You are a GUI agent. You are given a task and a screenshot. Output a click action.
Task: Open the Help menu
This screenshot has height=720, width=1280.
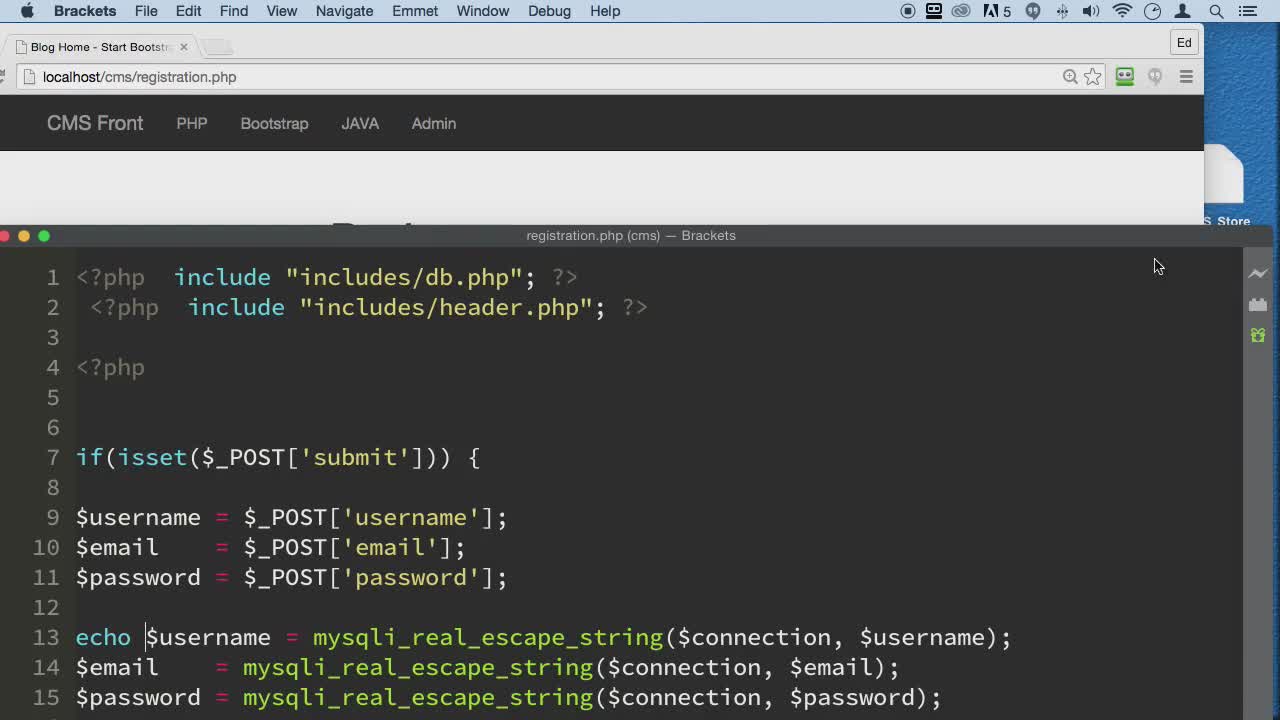click(605, 11)
